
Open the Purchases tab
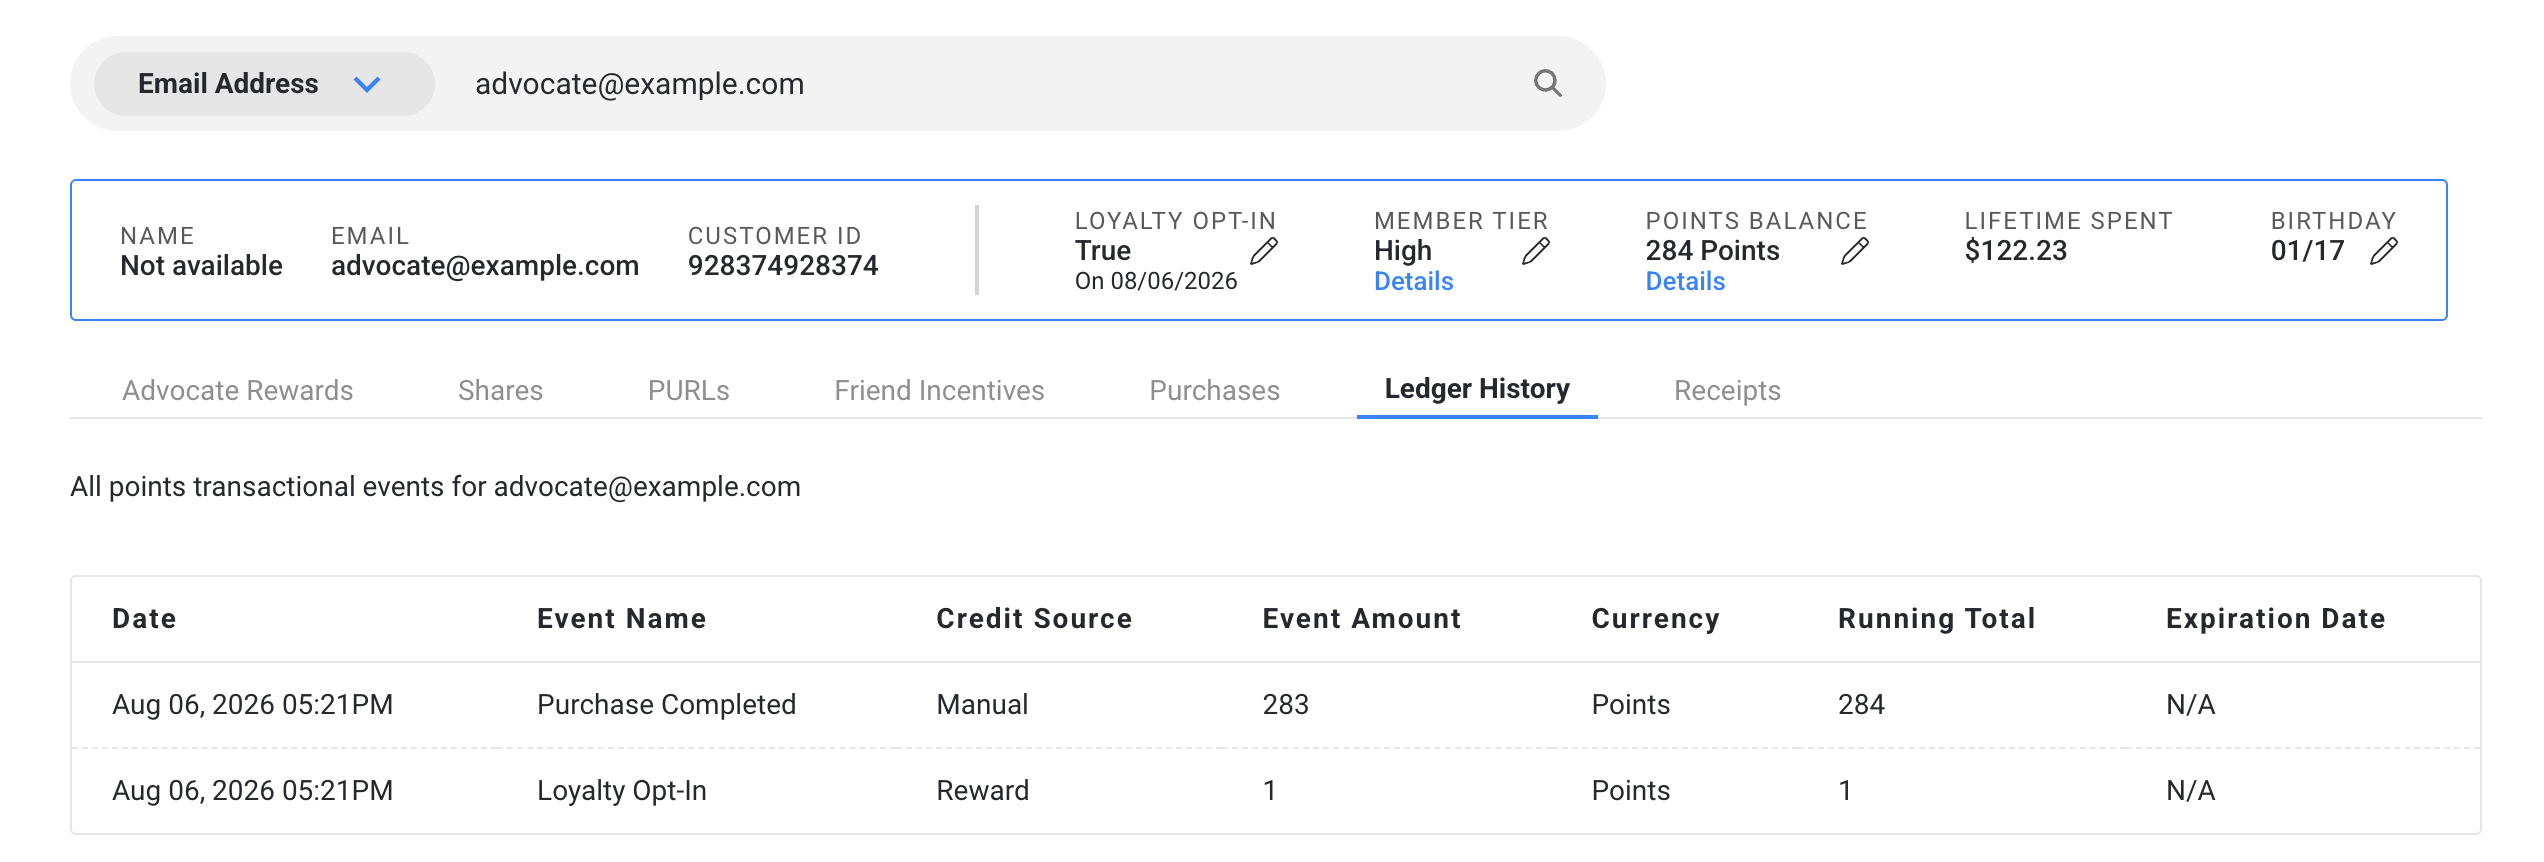(x=1214, y=390)
